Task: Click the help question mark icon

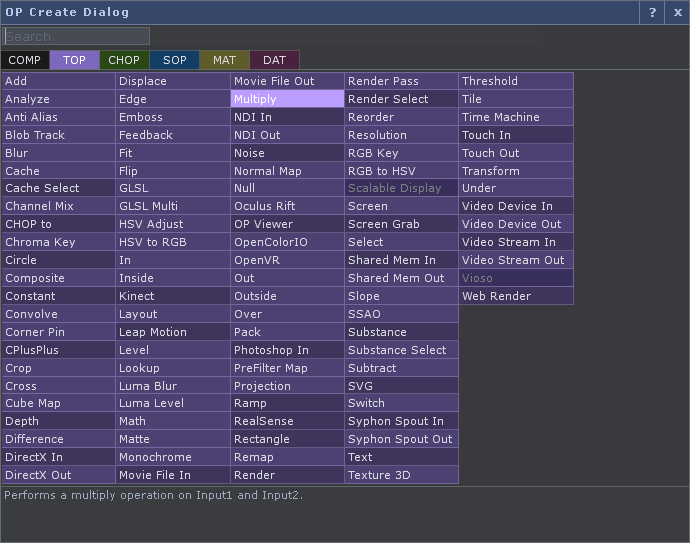Action: [652, 12]
